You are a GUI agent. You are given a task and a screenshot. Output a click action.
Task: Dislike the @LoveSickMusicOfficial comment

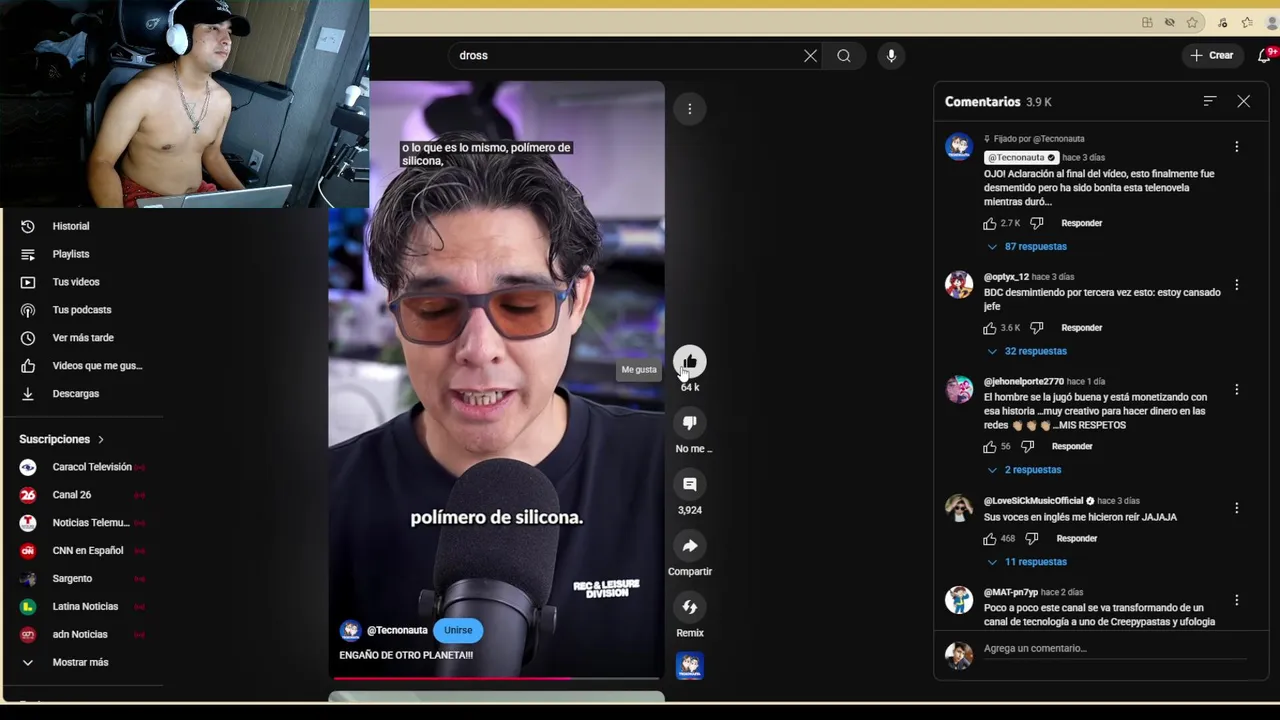pos(1031,538)
